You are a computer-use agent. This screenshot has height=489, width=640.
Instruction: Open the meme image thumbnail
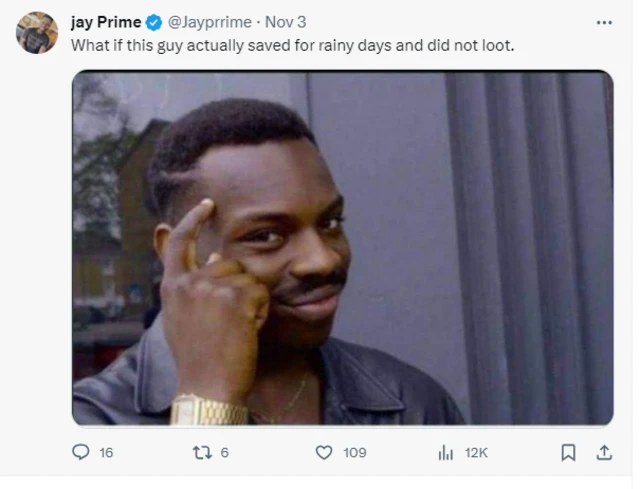[343, 248]
